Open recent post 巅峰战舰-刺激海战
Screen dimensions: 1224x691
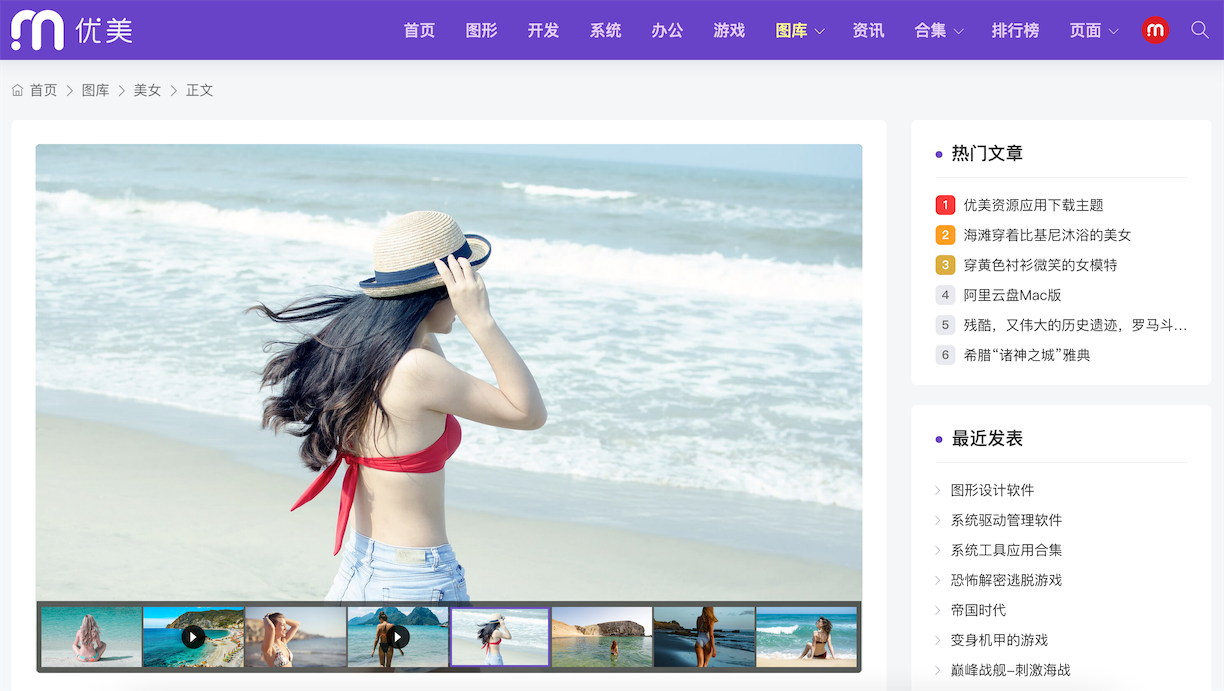click(1010, 670)
